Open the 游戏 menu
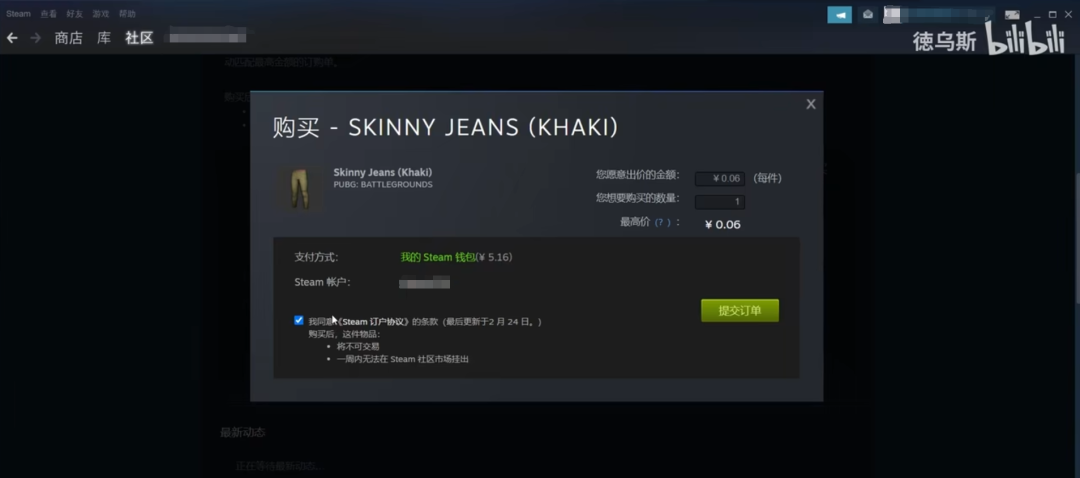The image size is (1080, 478). pos(101,14)
